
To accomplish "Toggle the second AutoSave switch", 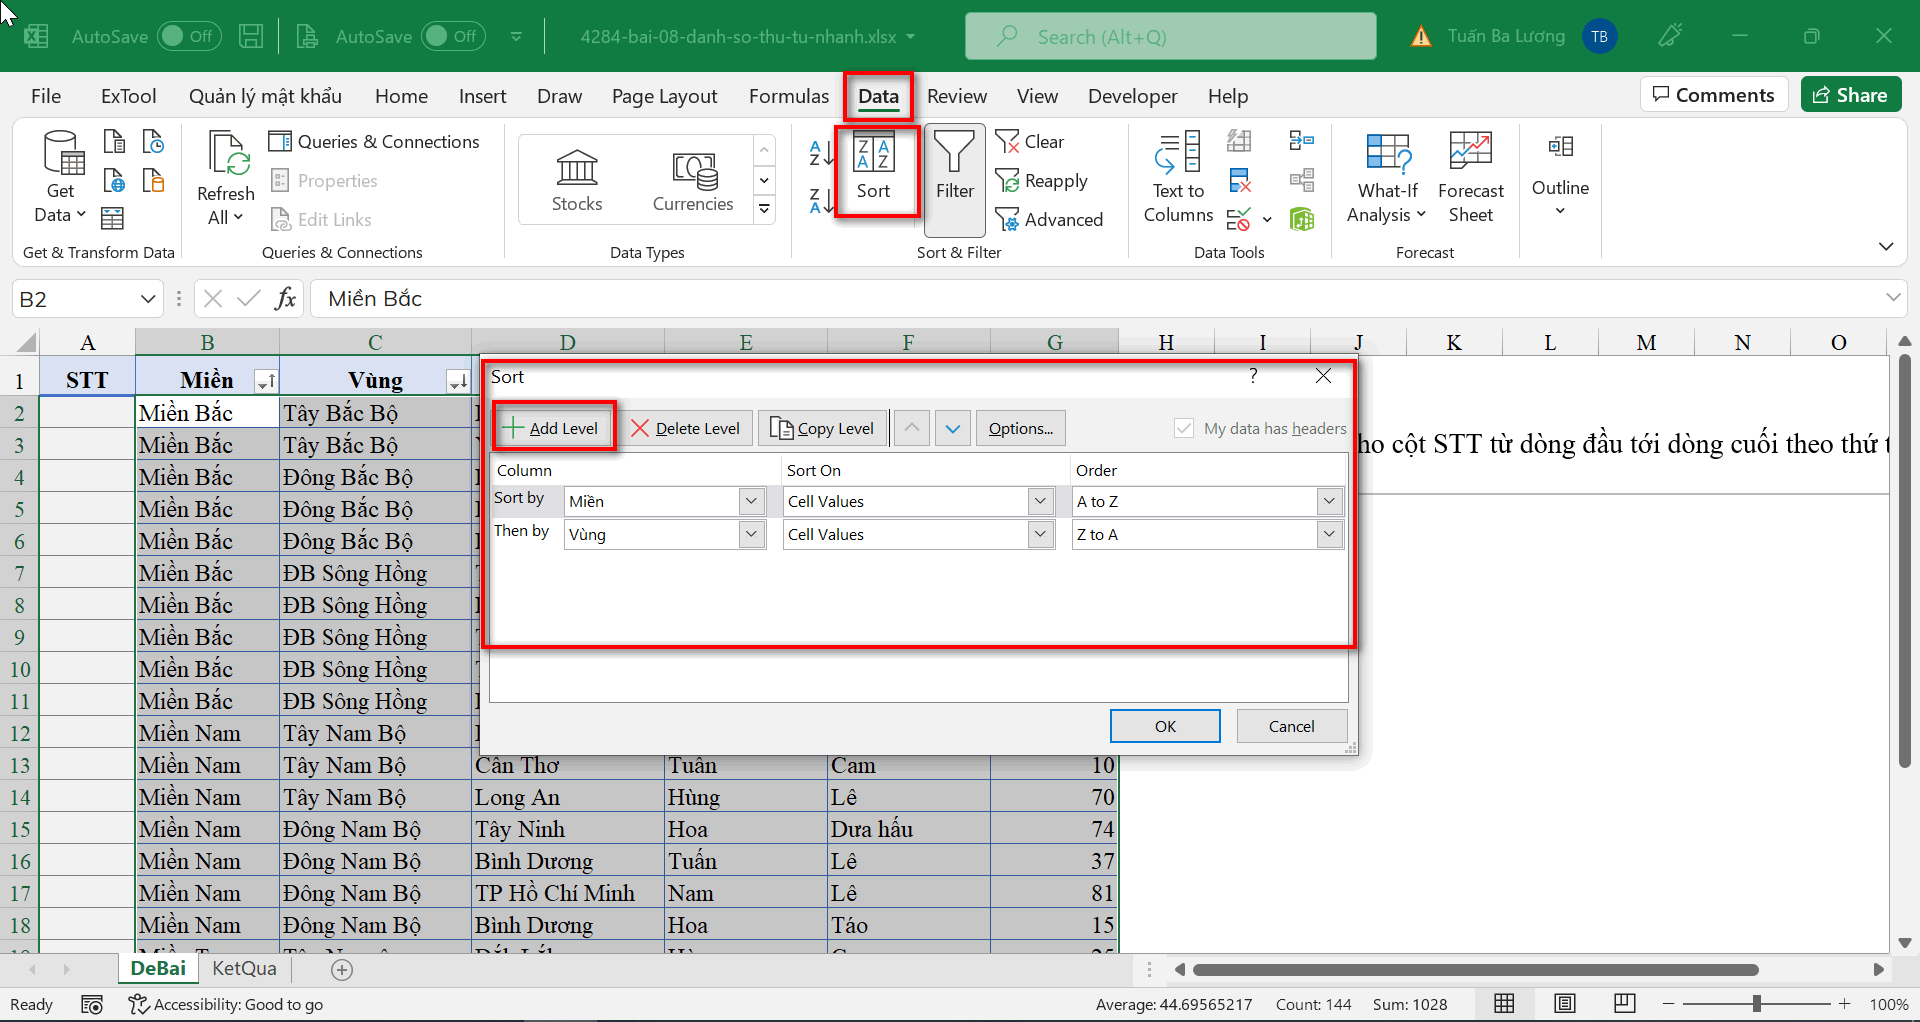I will (452, 37).
